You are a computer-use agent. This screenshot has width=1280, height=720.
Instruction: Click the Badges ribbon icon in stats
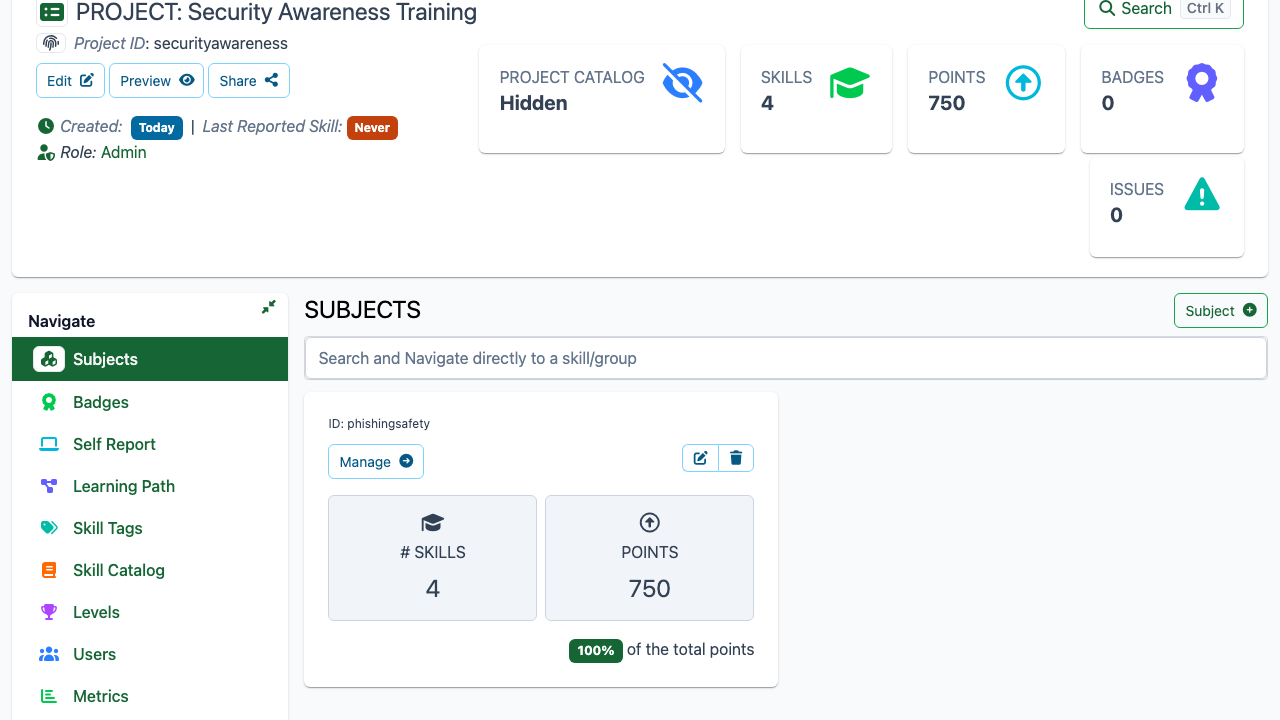[1202, 83]
